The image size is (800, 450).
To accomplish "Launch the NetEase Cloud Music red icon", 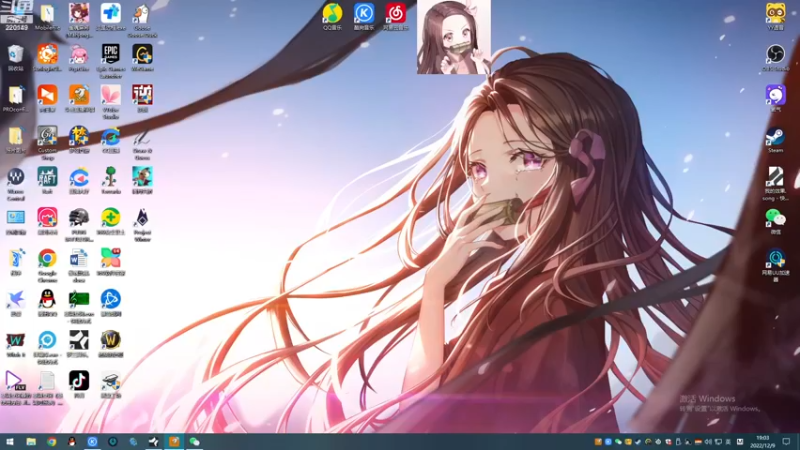I will (x=395, y=14).
